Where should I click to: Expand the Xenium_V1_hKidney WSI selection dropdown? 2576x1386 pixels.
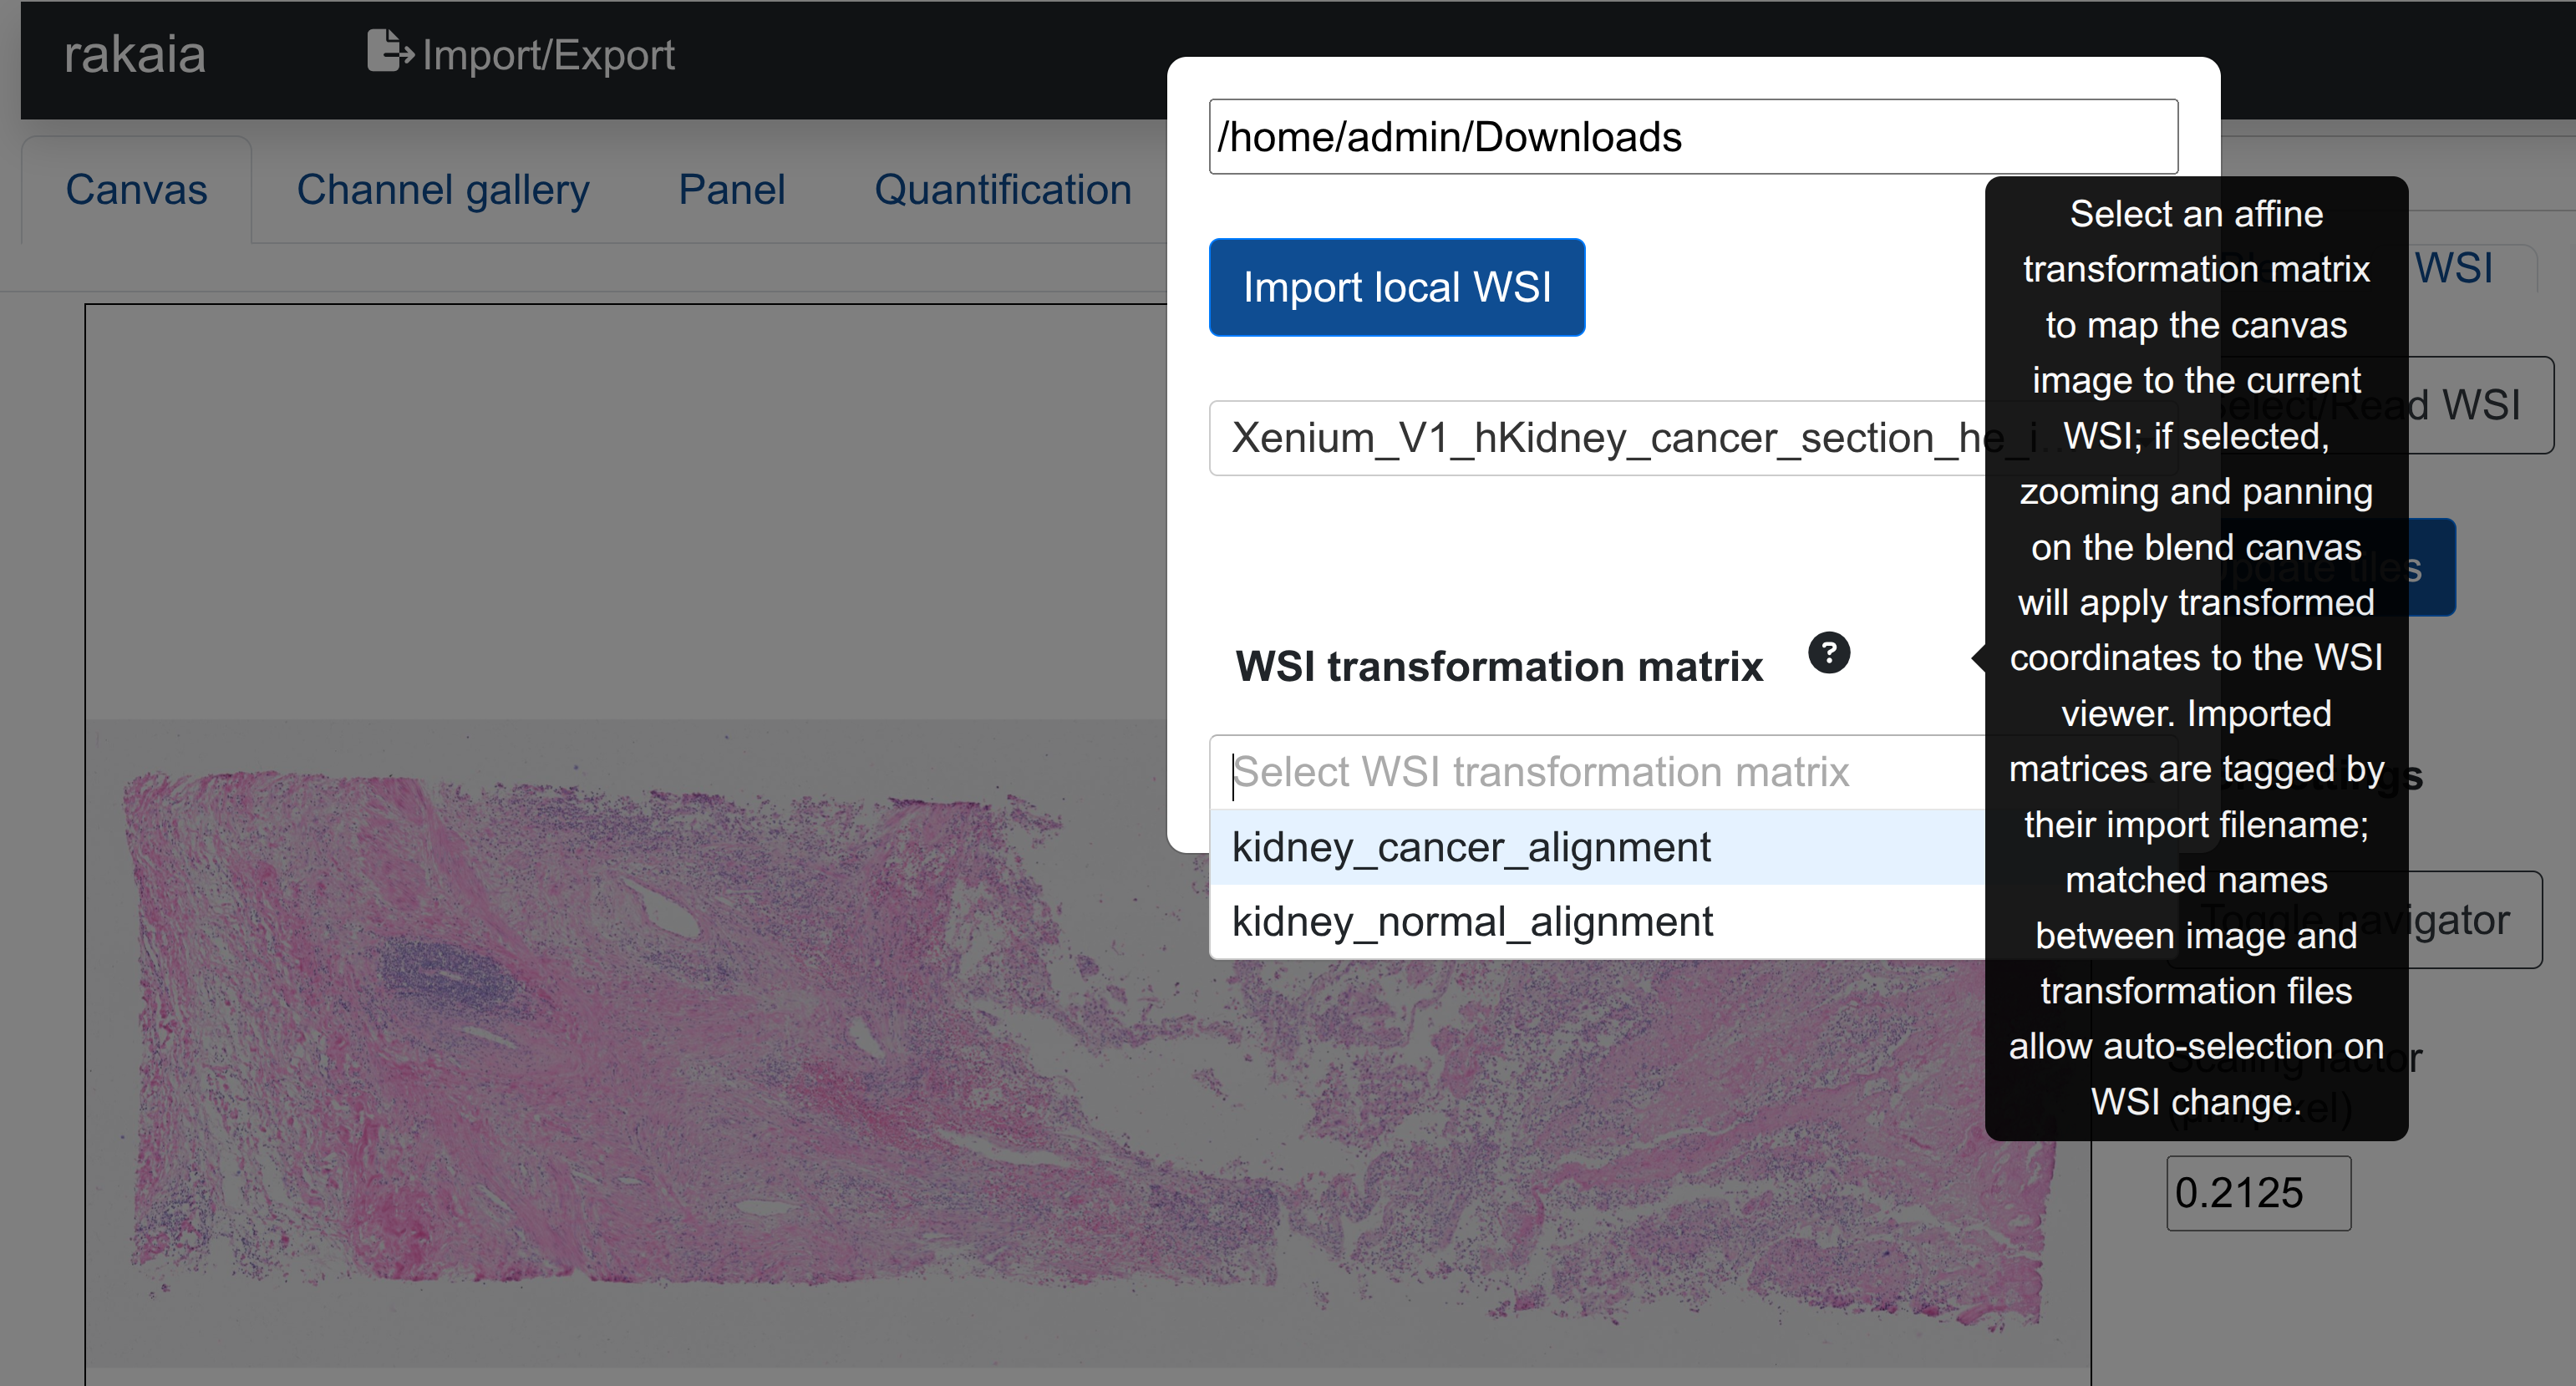(1600, 438)
